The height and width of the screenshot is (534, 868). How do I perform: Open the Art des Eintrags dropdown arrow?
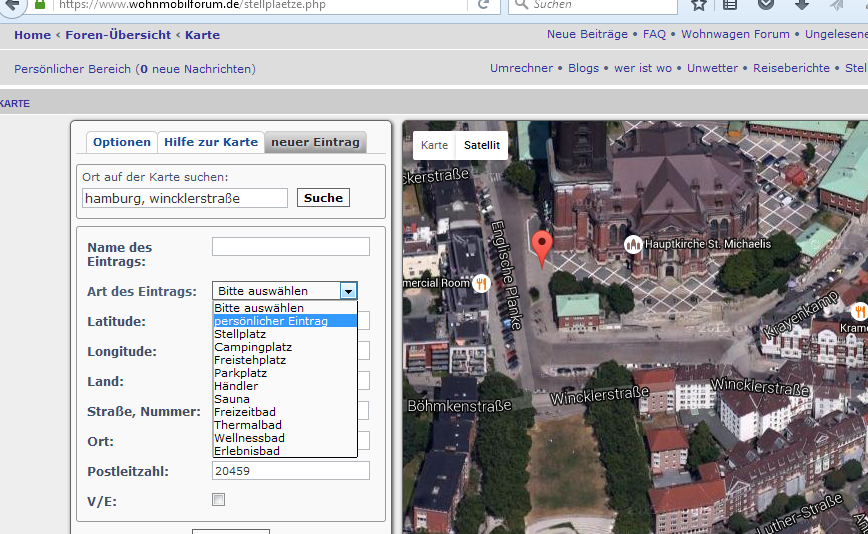(x=348, y=291)
